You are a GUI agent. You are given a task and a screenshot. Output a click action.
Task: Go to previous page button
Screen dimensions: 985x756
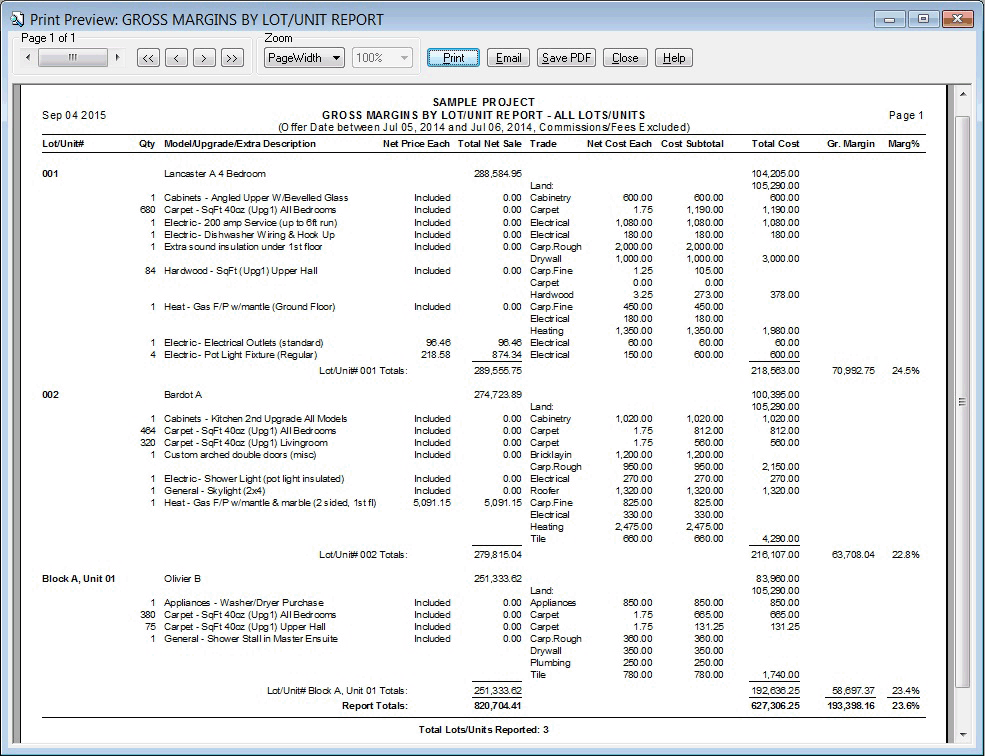click(x=177, y=58)
